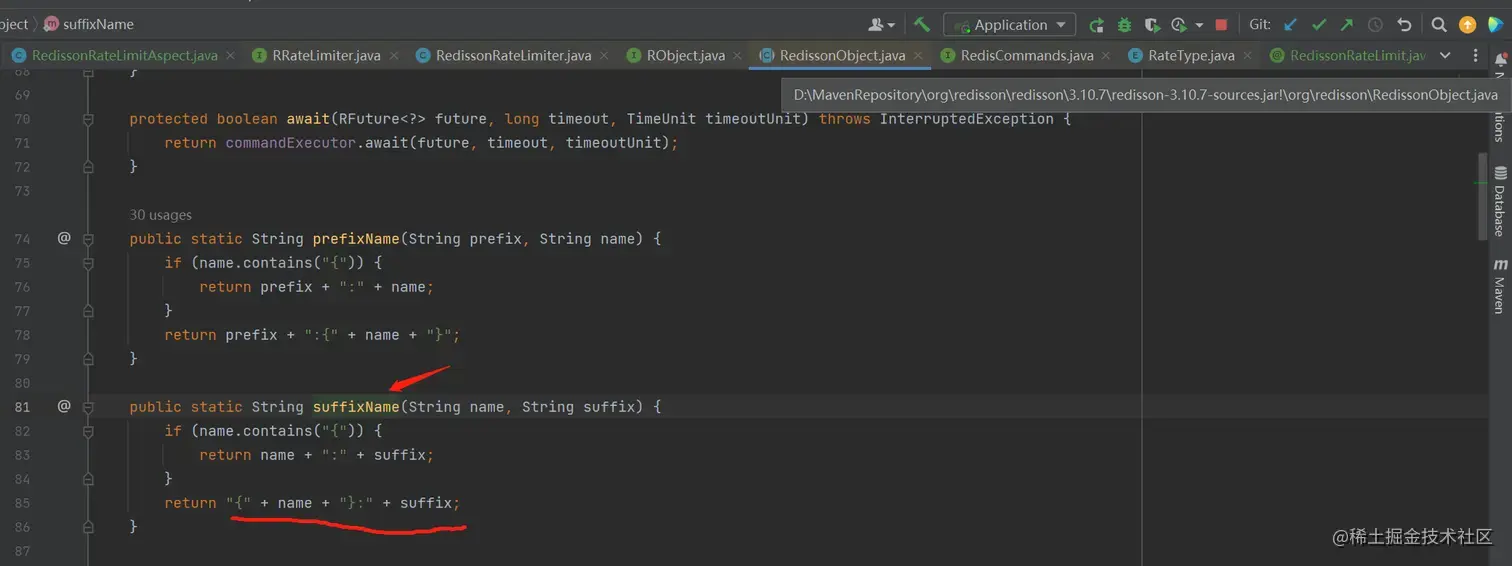Switch to RedissonRateLimitAspect.java tab

click(x=124, y=56)
